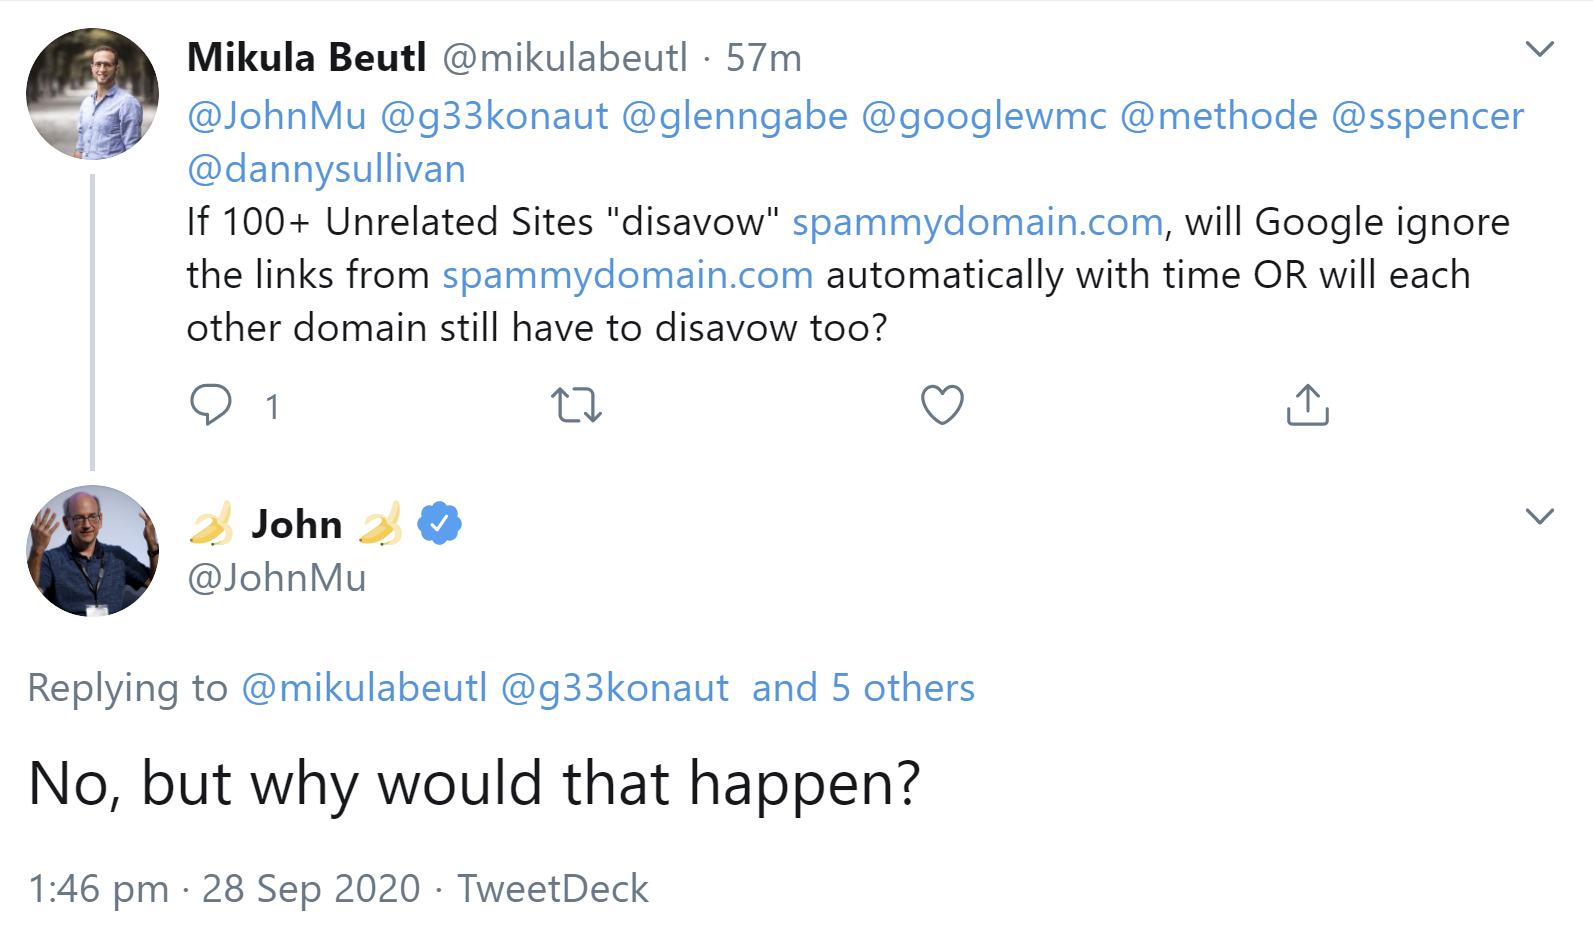The image size is (1593, 945).
Task: Like Mikula Beutl's tweet
Action: [x=941, y=404]
